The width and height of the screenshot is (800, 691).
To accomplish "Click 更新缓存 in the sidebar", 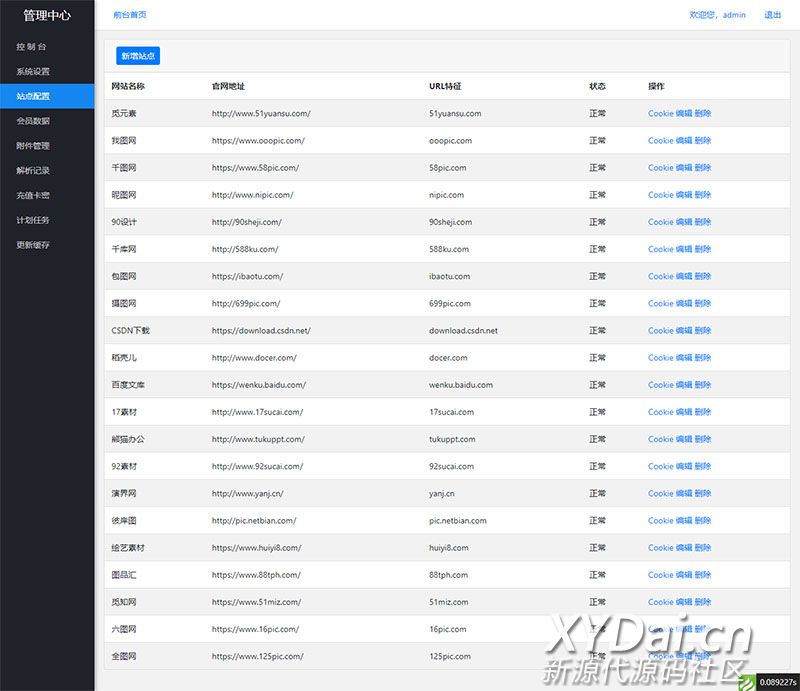I will 33,245.
